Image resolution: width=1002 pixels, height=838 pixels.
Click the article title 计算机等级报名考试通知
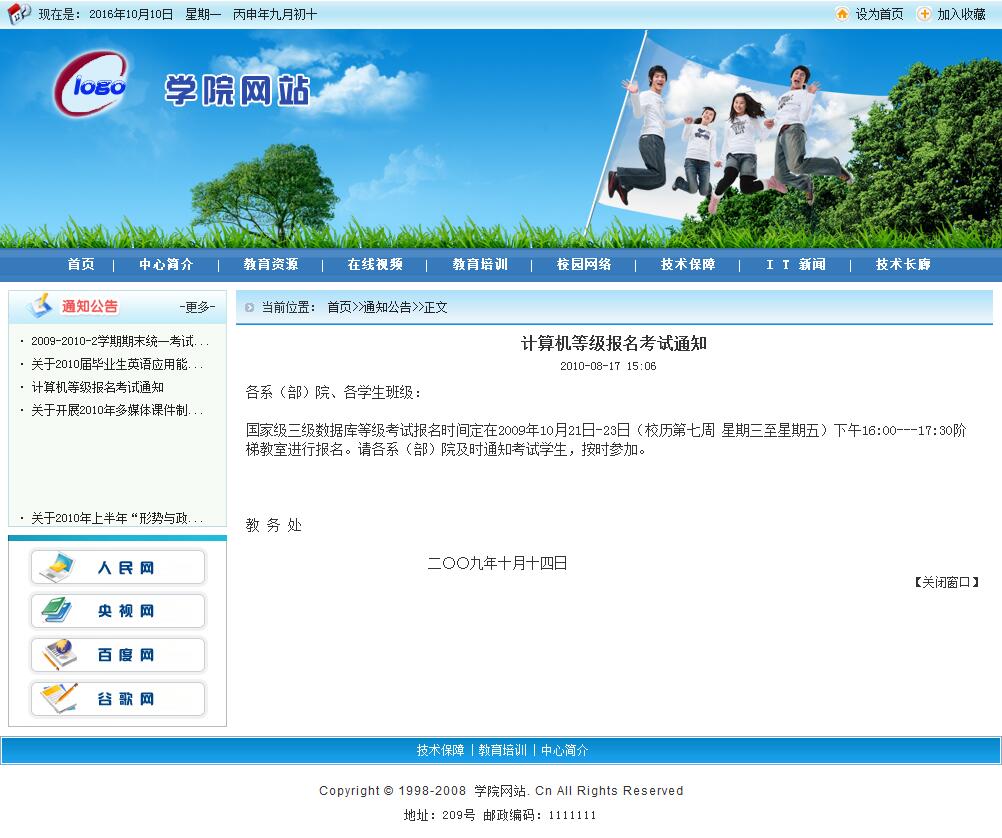coord(613,344)
